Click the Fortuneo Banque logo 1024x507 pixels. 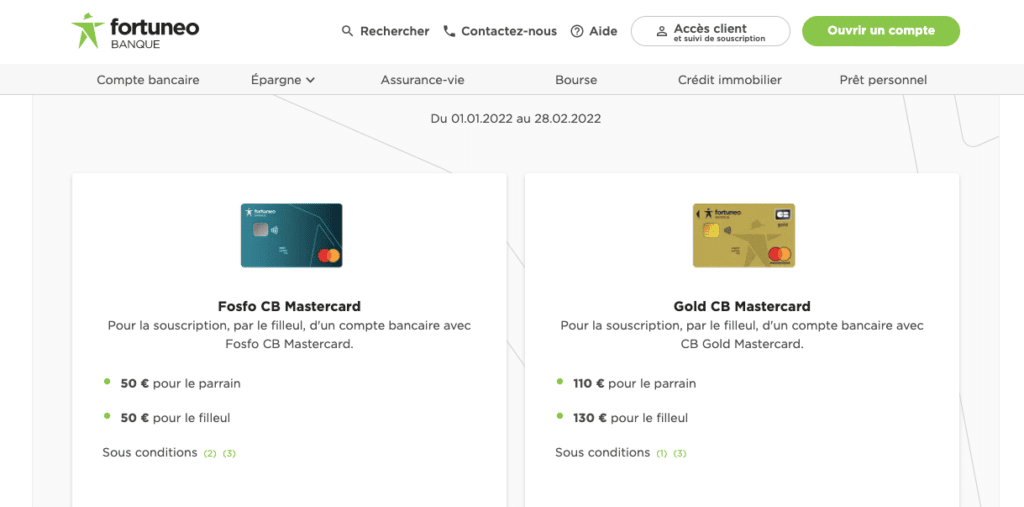[x=135, y=31]
